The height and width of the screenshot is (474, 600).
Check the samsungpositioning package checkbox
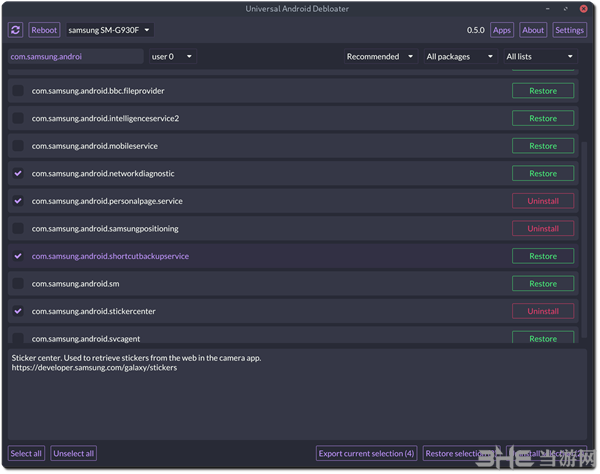tap(18, 228)
